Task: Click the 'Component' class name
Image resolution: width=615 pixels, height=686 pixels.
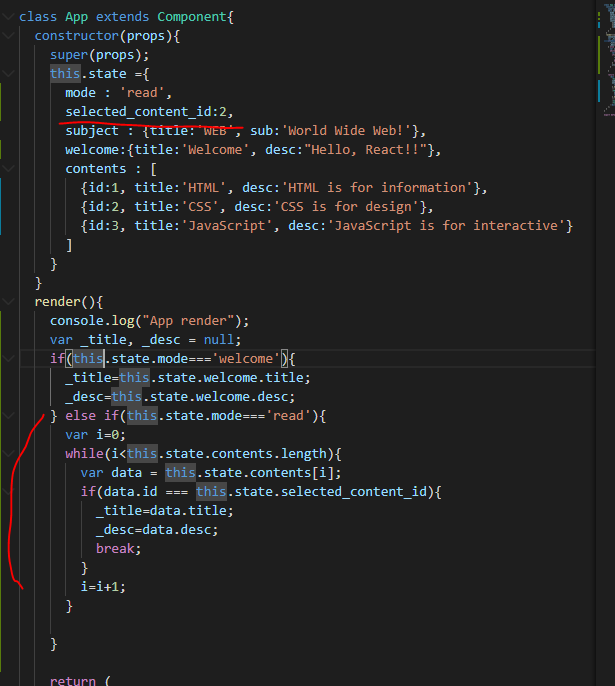Action: pyautogui.click(x=192, y=17)
